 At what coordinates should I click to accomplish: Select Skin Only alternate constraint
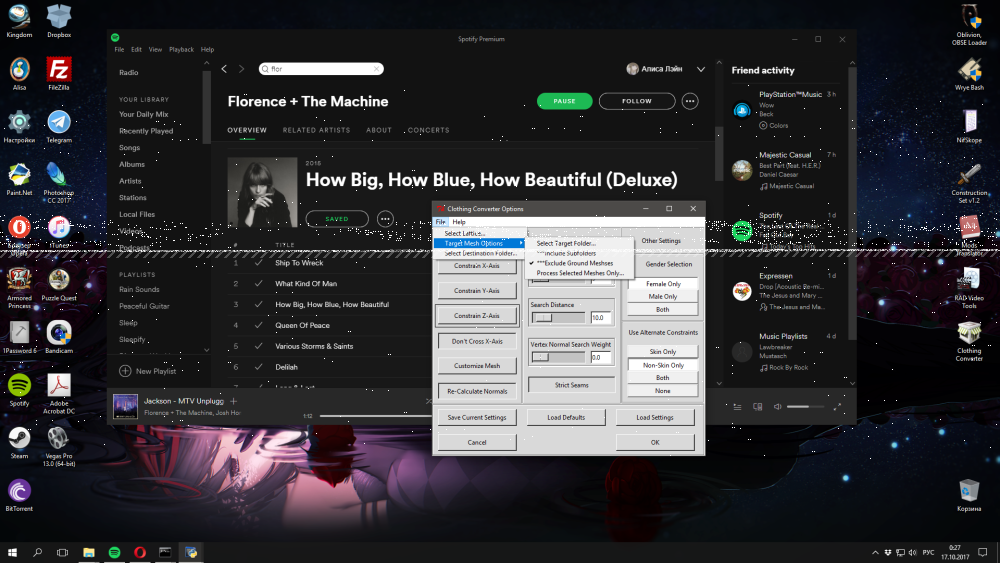coord(663,351)
